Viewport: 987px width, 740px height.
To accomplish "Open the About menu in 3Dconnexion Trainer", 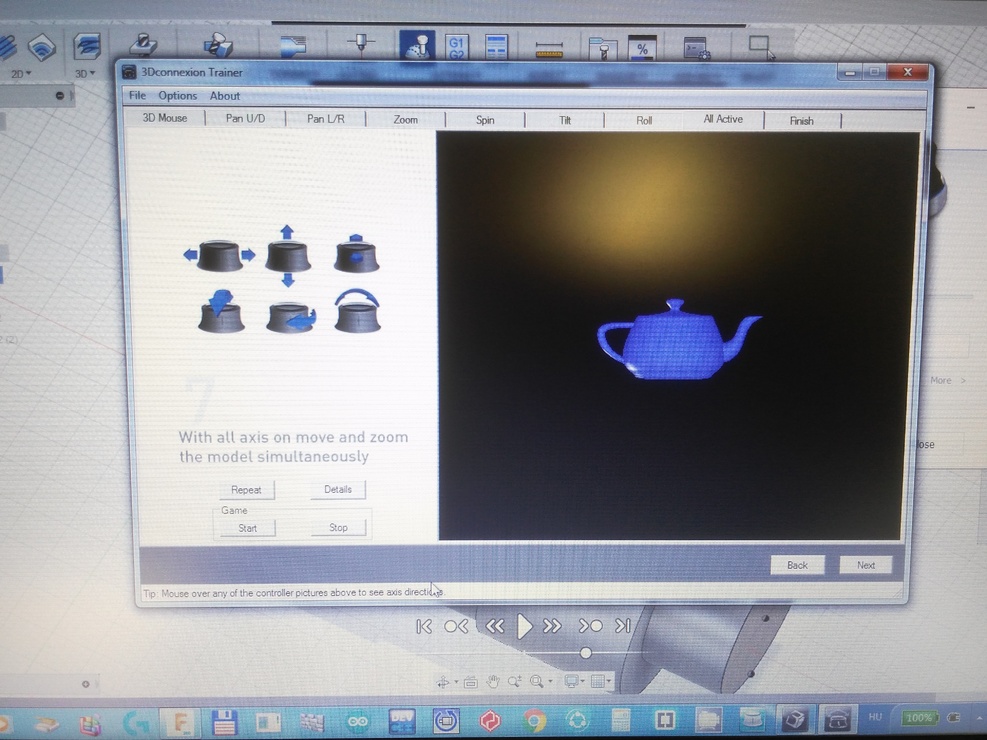I will [x=225, y=96].
